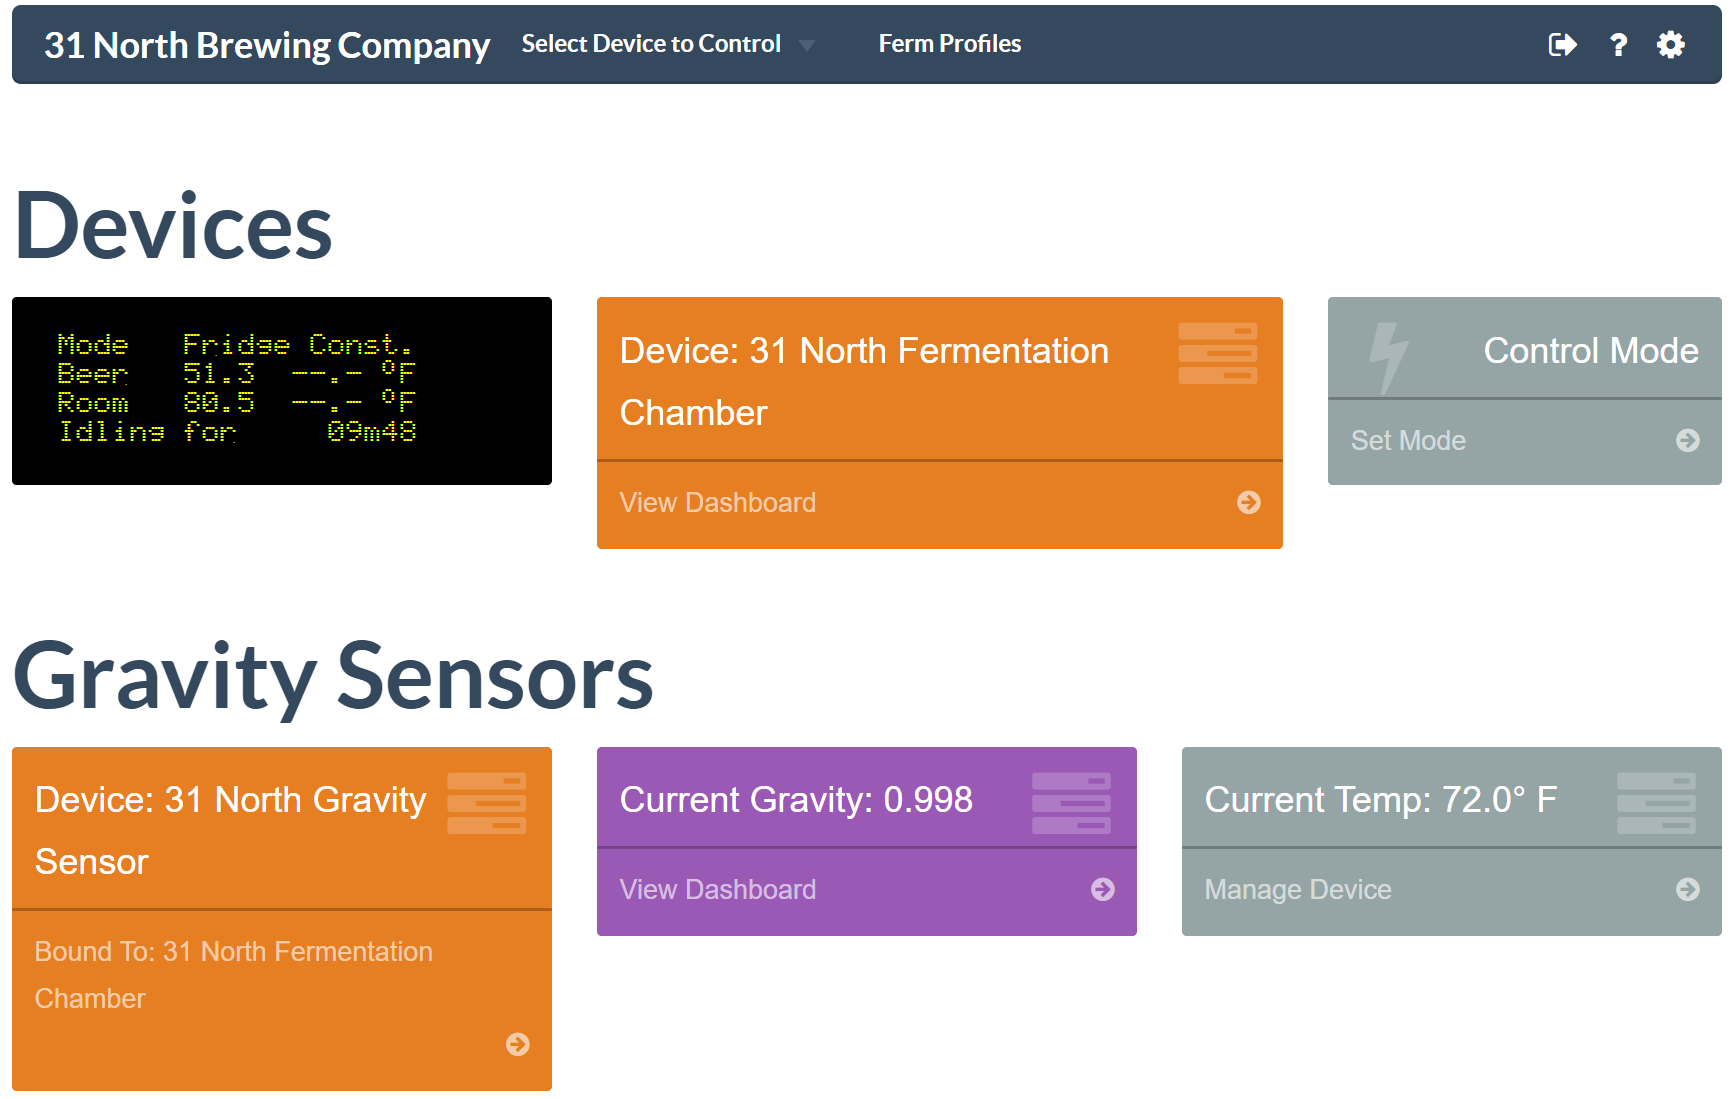Click the Set Mode arrow icon
This screenshot has height=1099, width=1735.
click(x=1687, y=440)
